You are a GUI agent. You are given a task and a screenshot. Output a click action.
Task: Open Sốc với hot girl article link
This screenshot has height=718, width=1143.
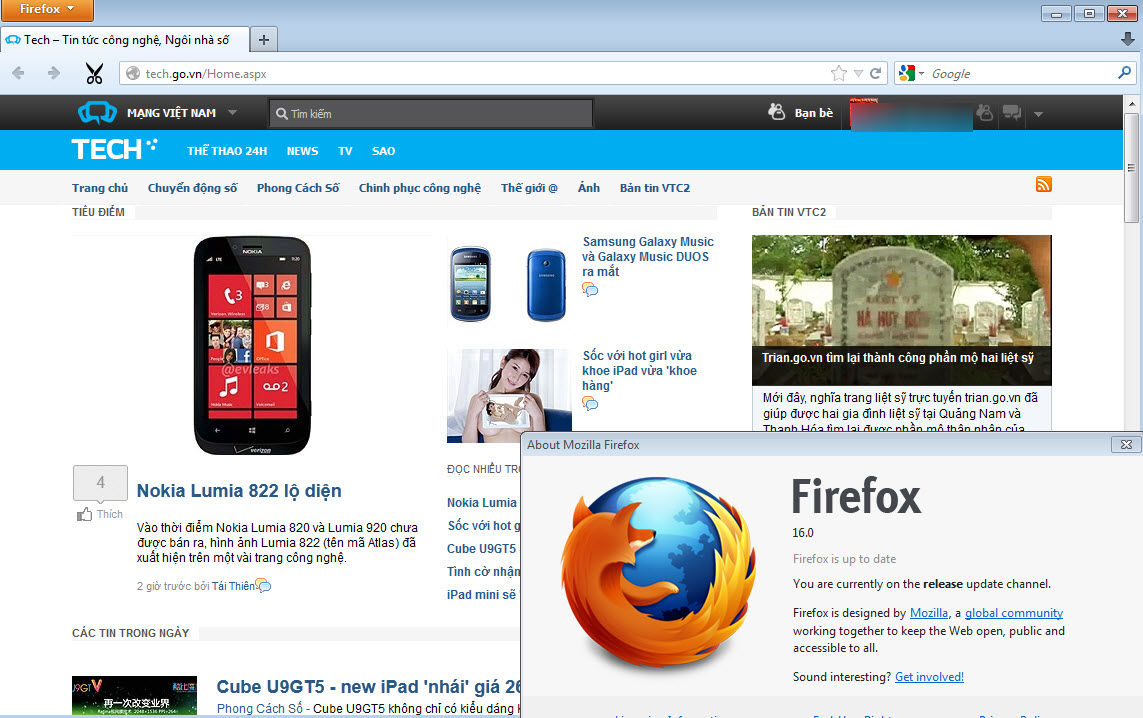pyautogui.click(x=639, y=370)
